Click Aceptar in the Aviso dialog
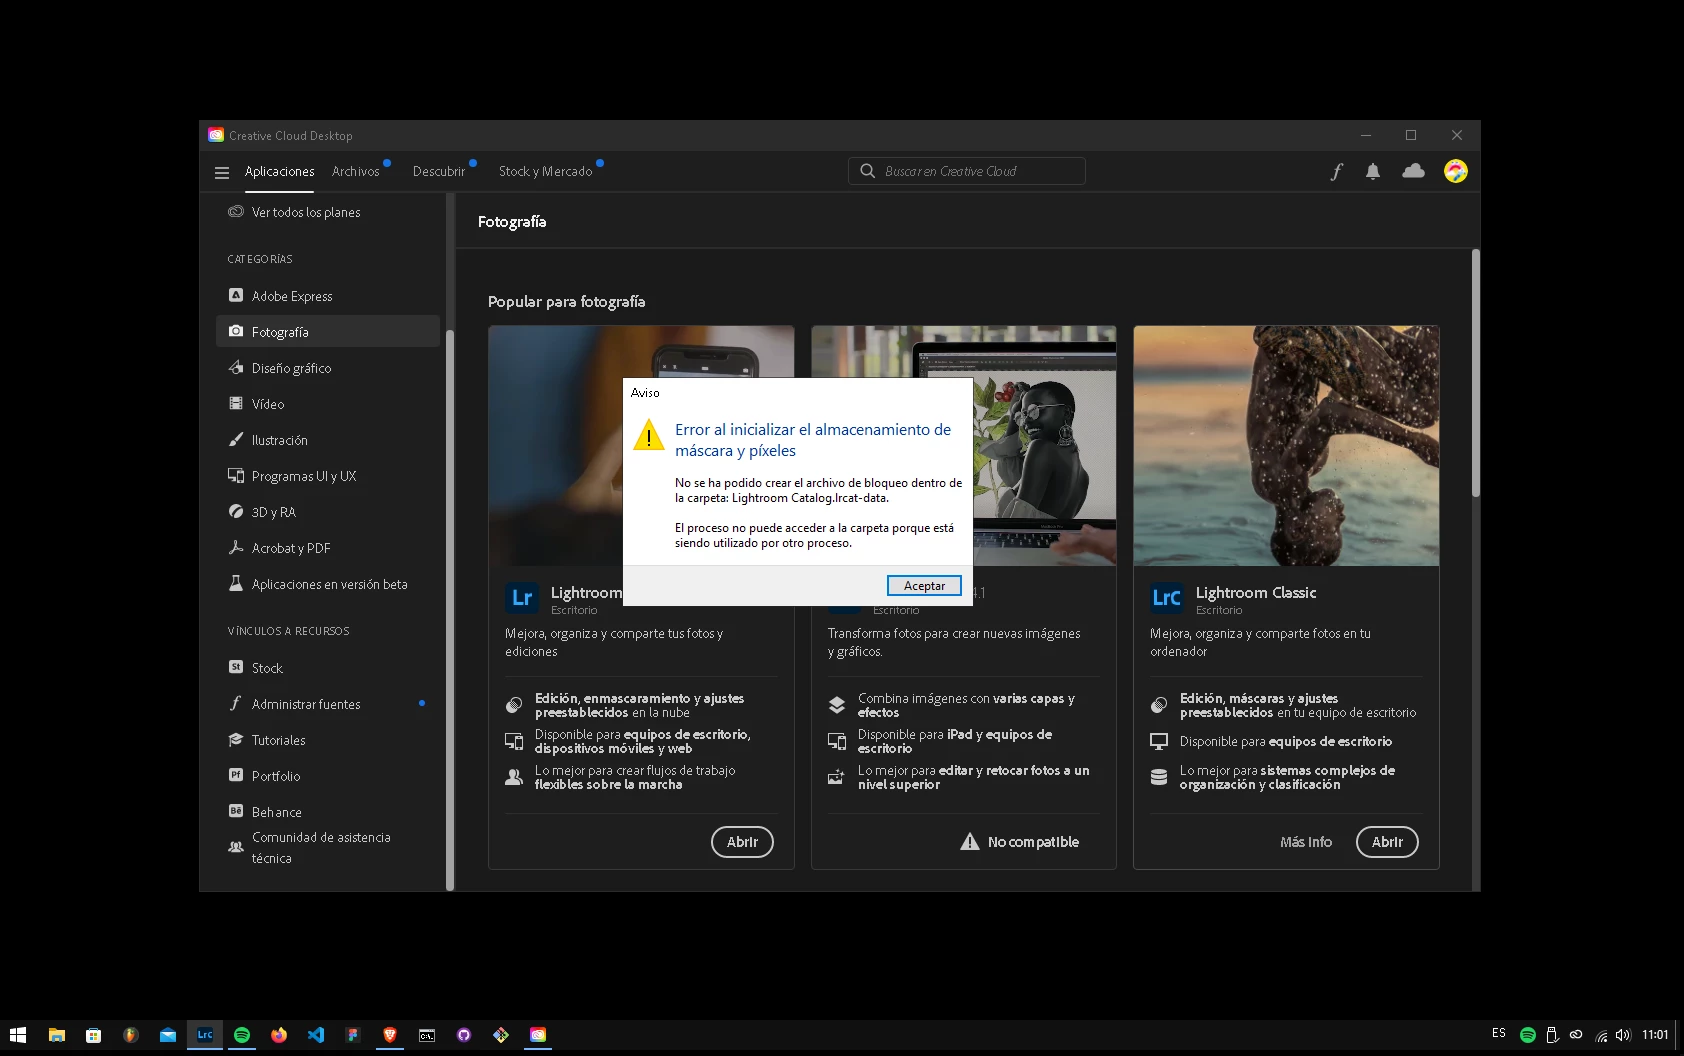Viewport: 1684px width, 1056px height. 924,586
